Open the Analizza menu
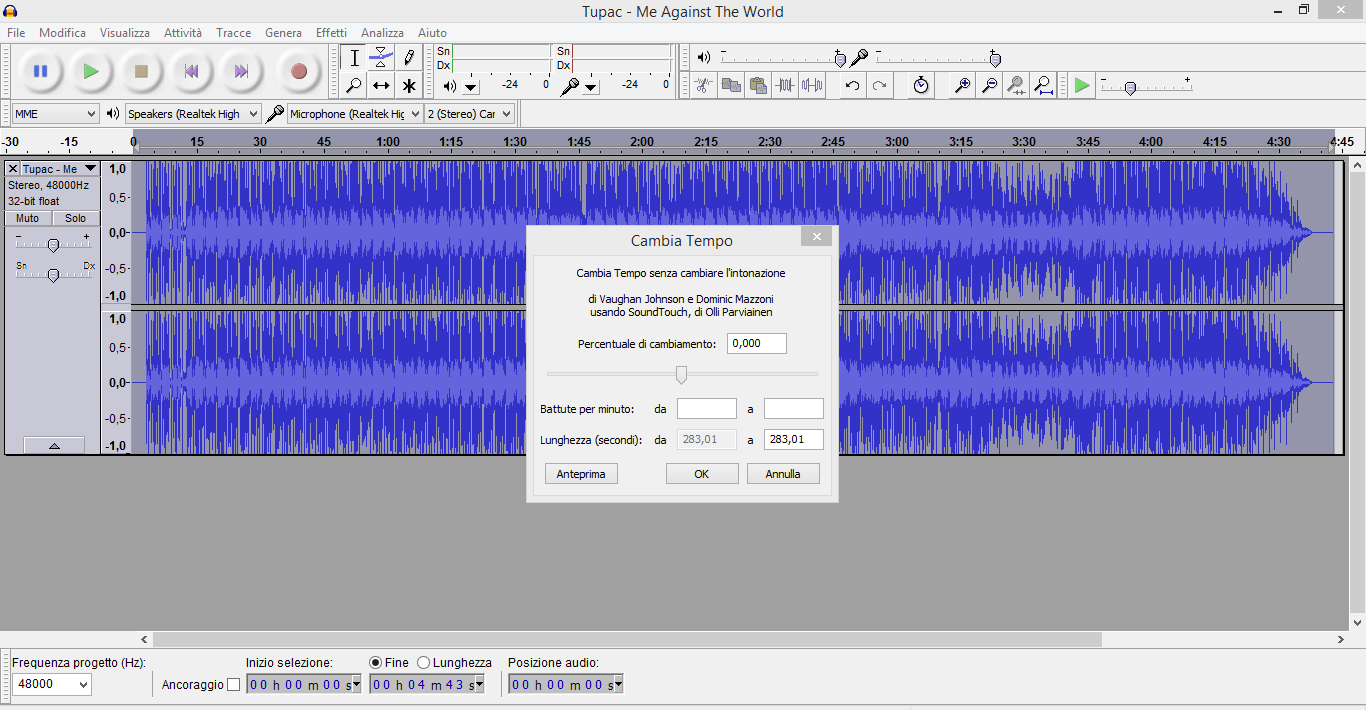The height and width of the screenshot is (710, 1366). click(x=383, y=33)
